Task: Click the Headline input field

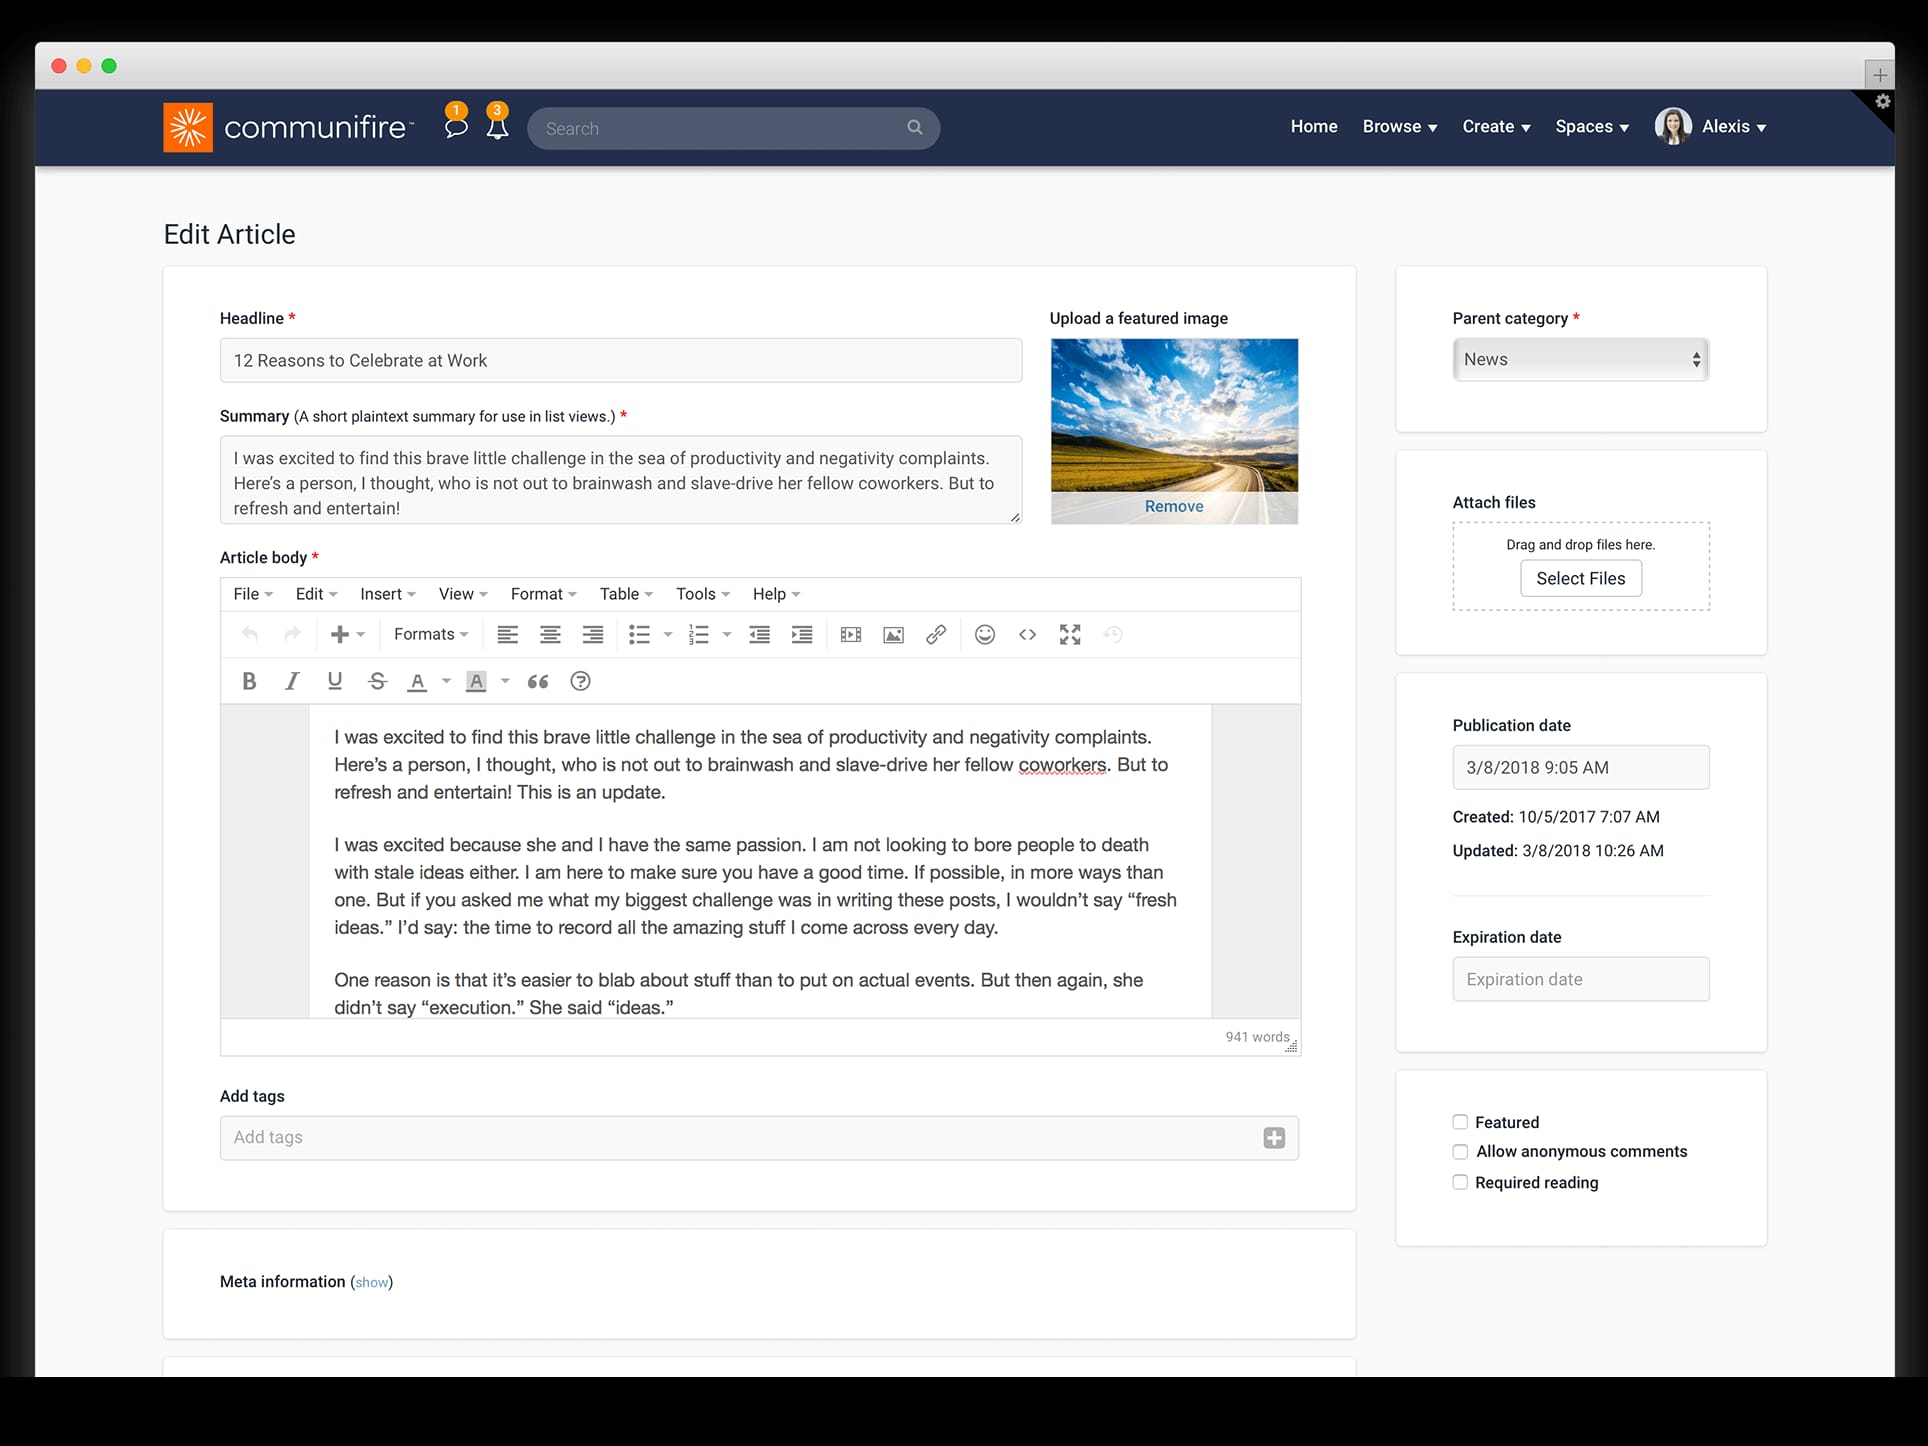Action: pyautogui.click(x=621, y=360)
